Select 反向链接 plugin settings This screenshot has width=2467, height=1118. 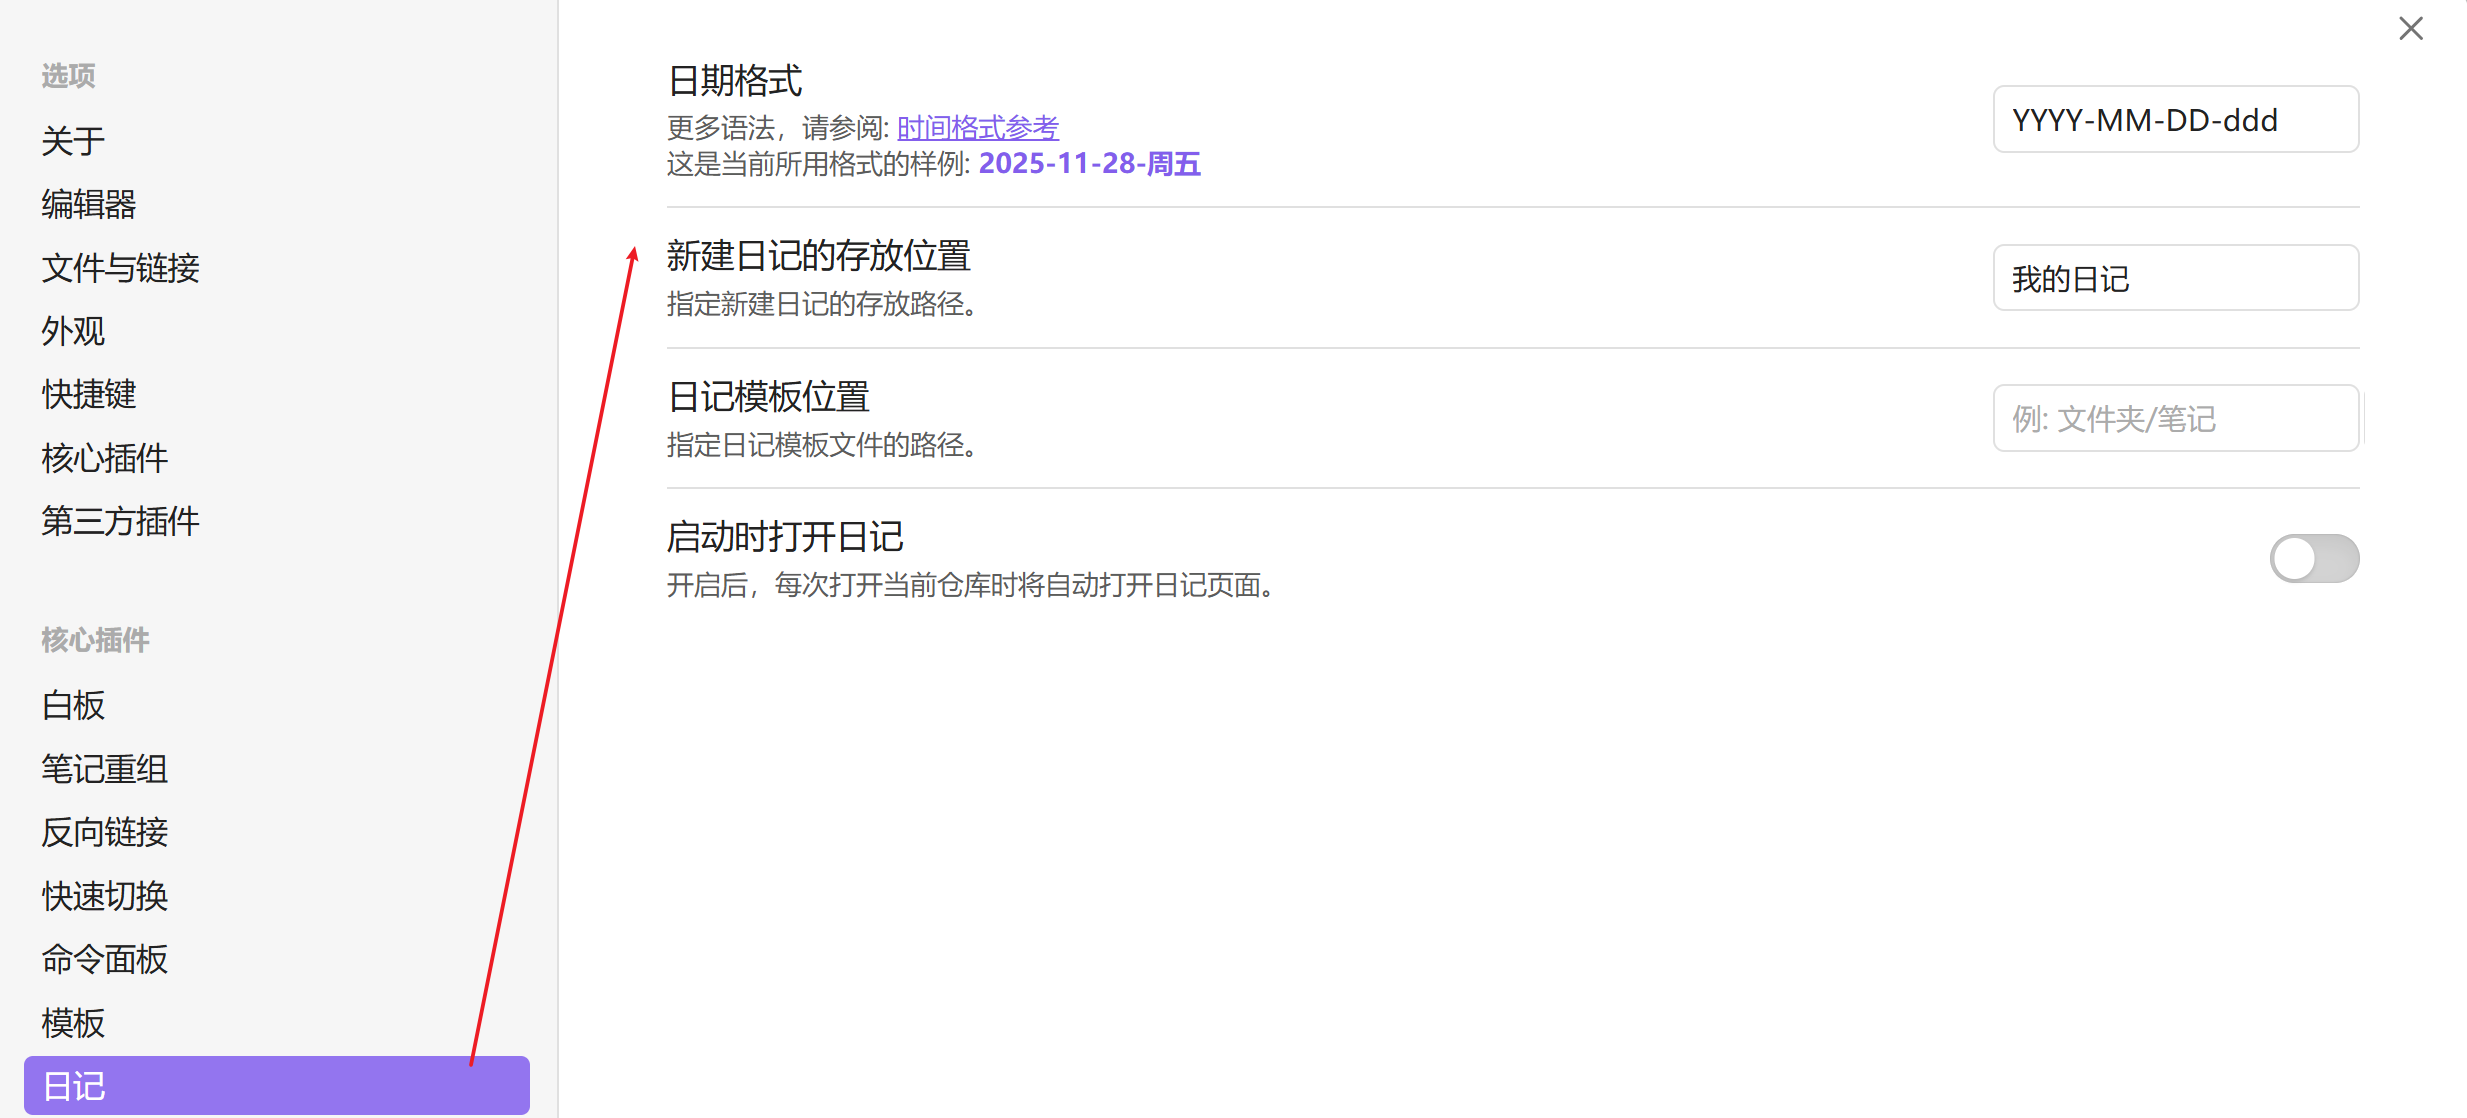104,832
